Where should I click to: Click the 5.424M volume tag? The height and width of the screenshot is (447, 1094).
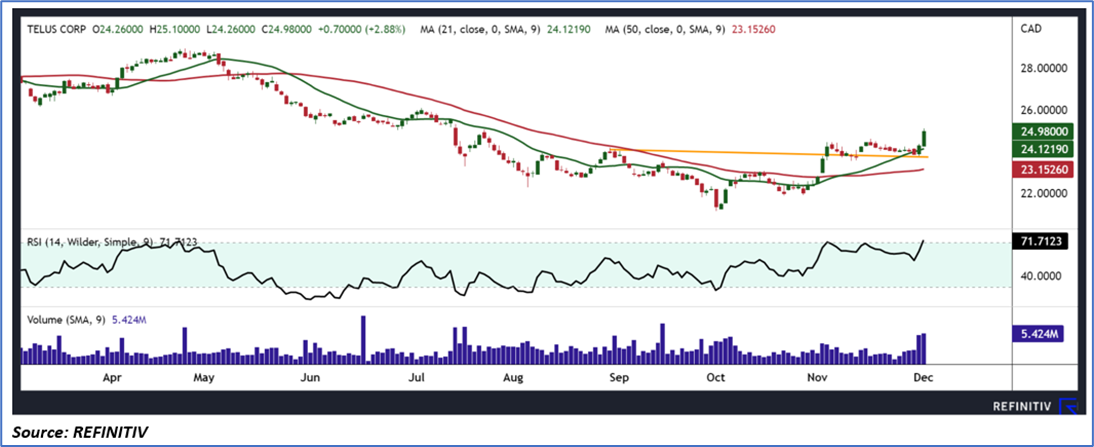coord(1036,334)
